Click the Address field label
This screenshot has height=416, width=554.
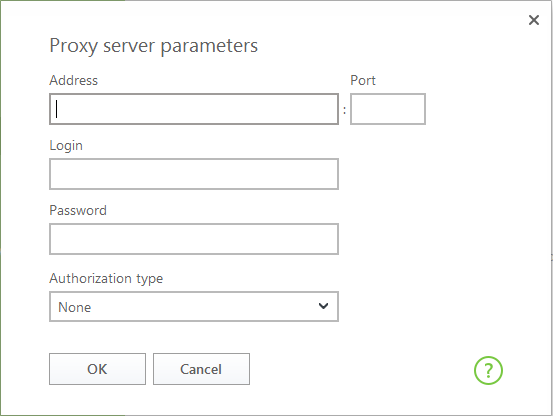click(73, 80)
